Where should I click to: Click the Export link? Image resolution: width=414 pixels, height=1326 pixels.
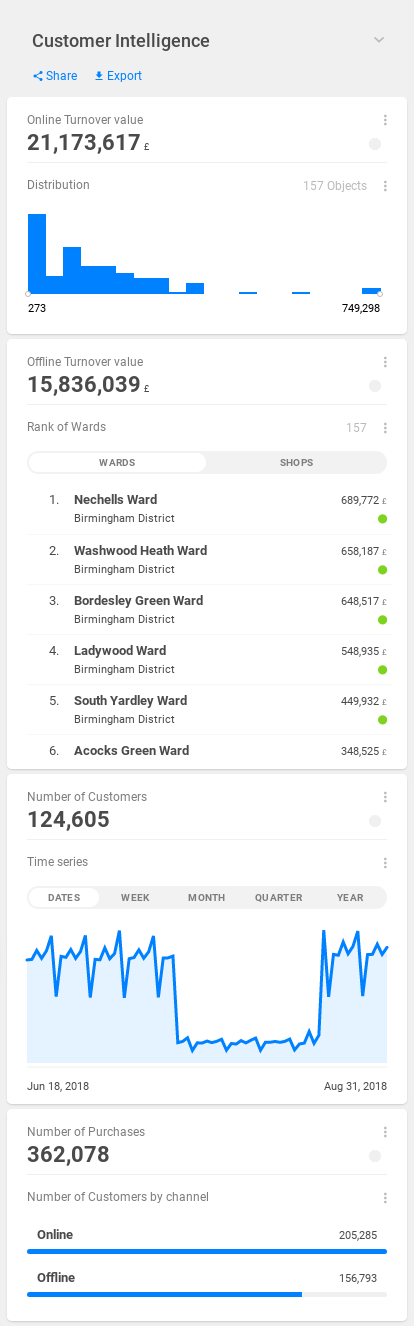tap(118, 76)
